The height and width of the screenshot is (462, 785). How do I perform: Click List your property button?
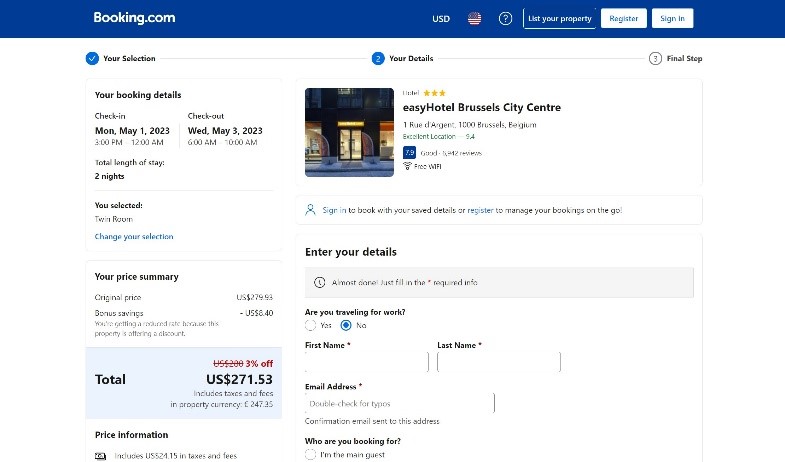559,18
